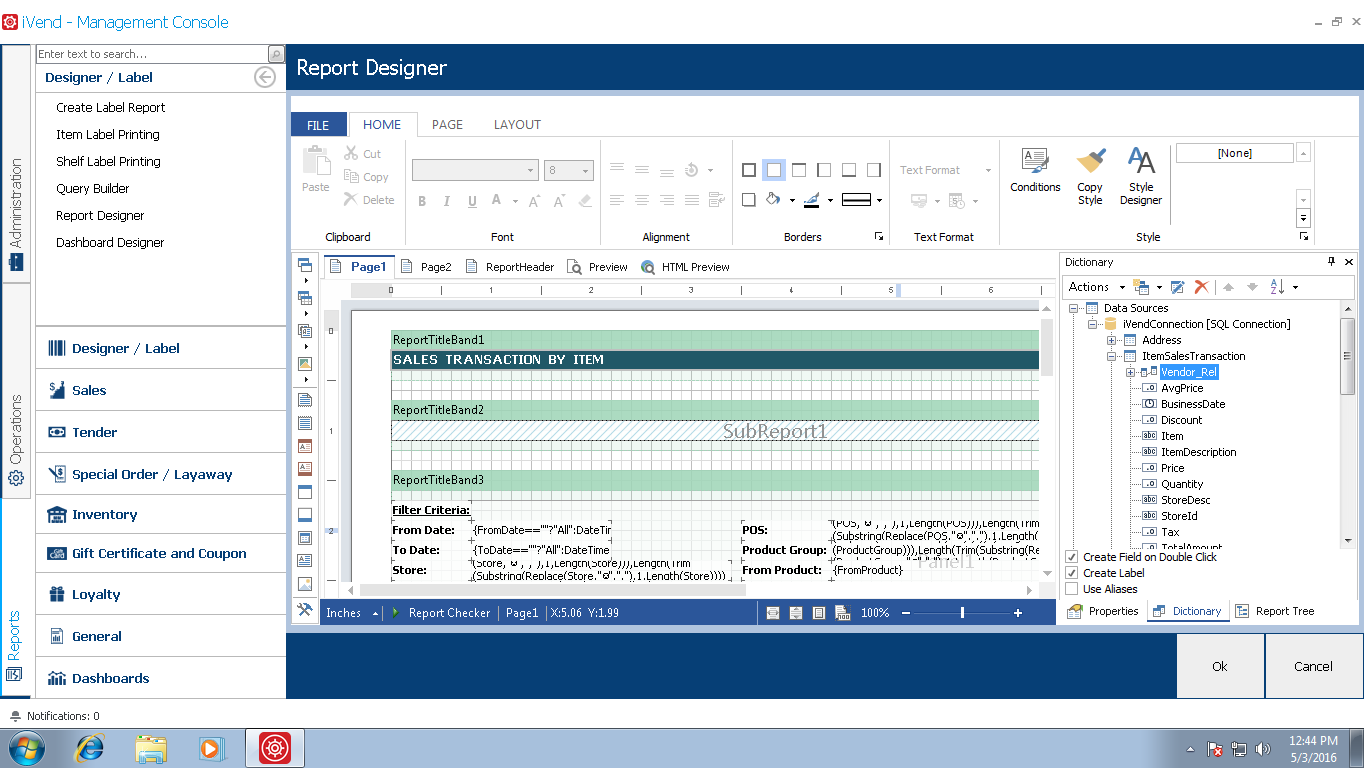1364x768 pixels.
Task: Open the Borders group dialog launcher
Action: (879, 237)
